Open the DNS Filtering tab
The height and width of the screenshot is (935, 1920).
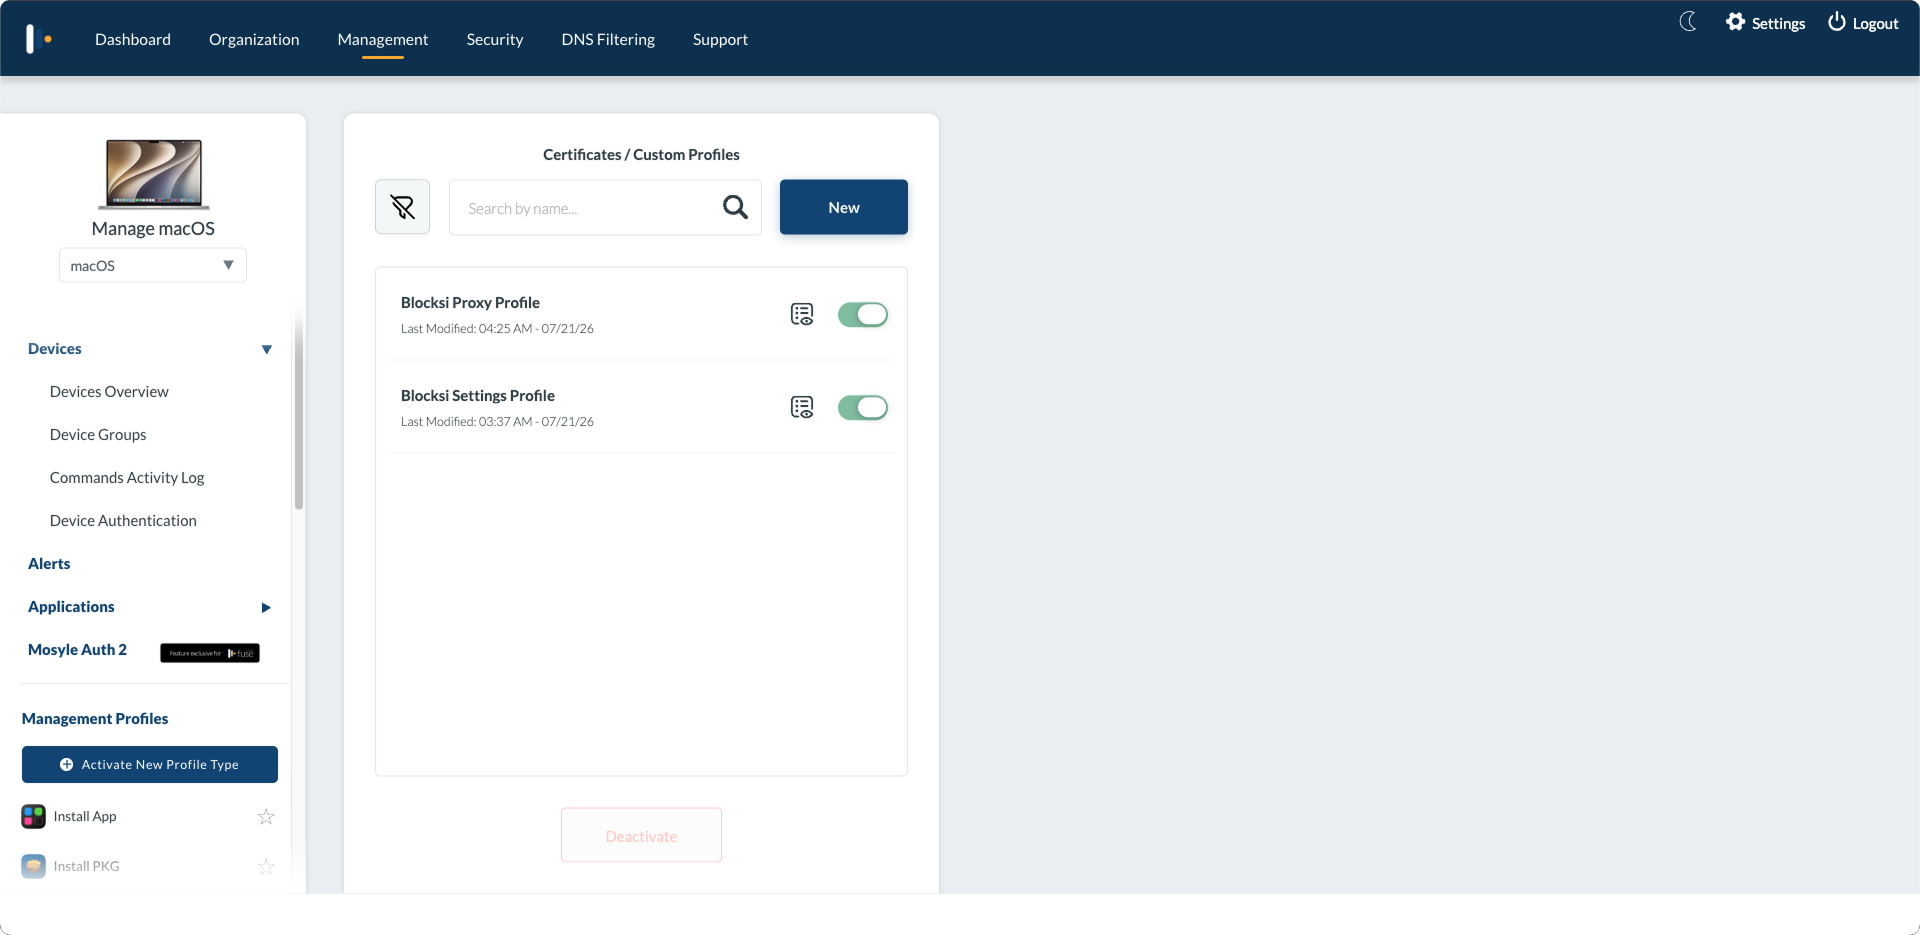[x=608, y=39]
